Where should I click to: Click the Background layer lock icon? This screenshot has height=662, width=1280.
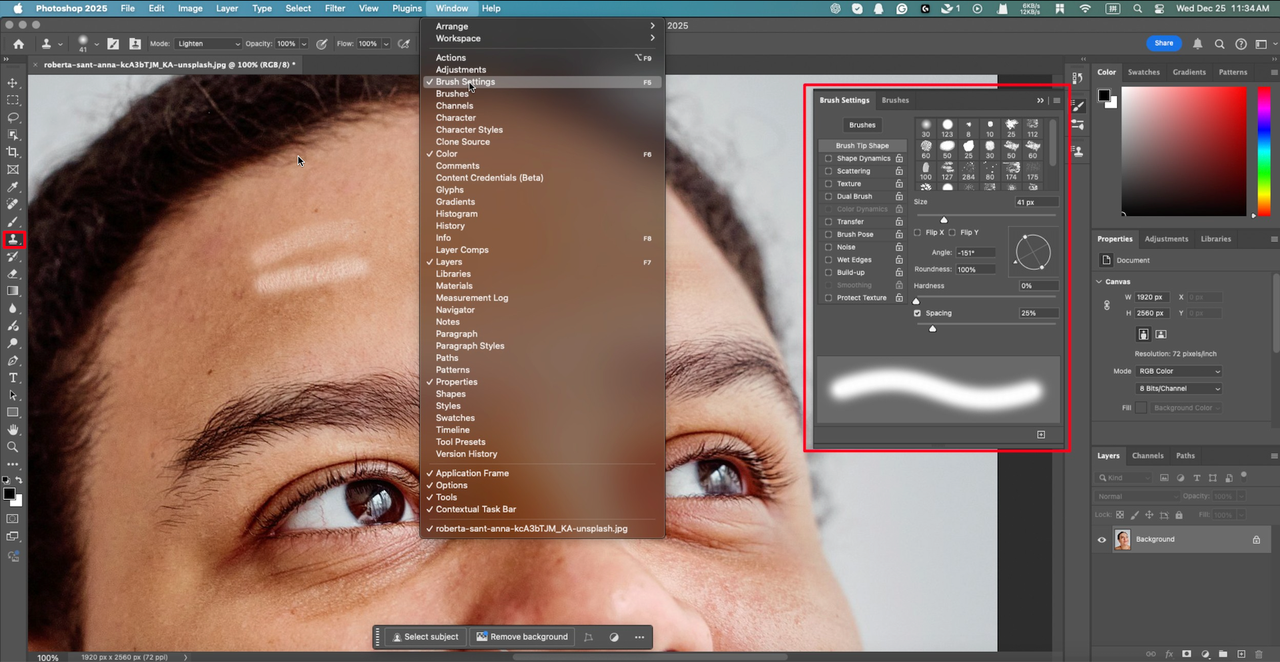coord(1257,539)
